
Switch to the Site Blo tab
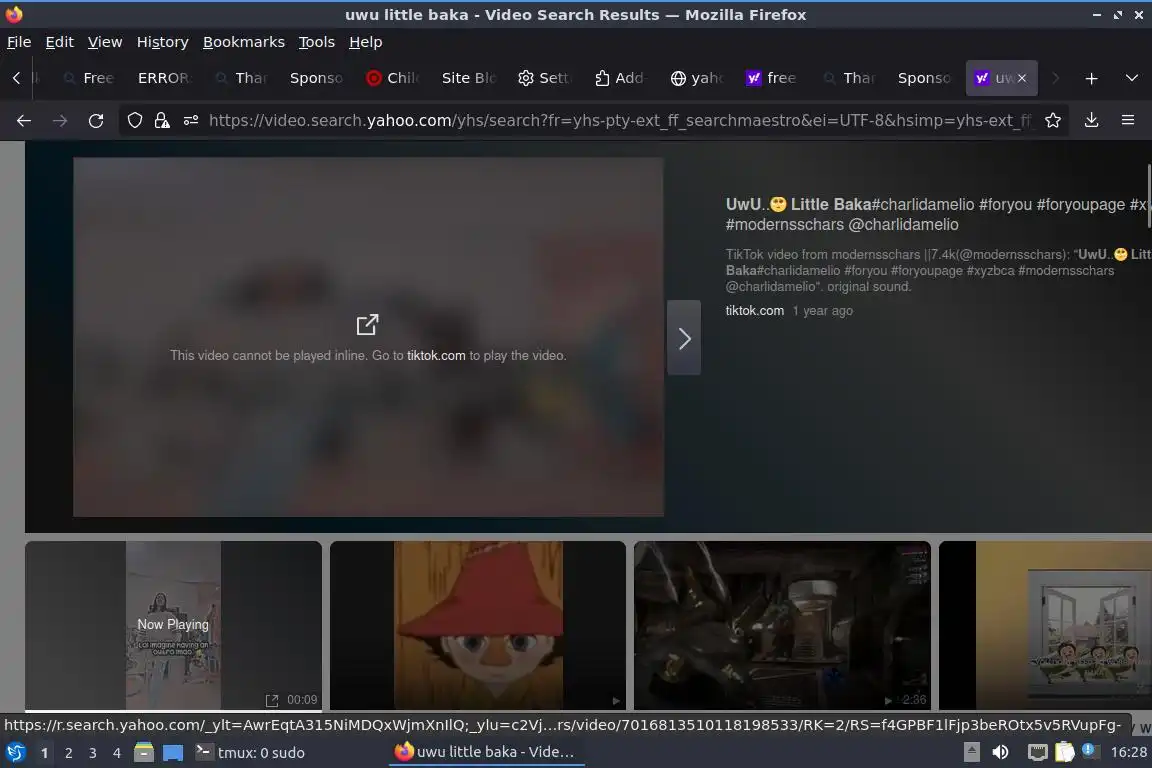click(x=468, y=78)
